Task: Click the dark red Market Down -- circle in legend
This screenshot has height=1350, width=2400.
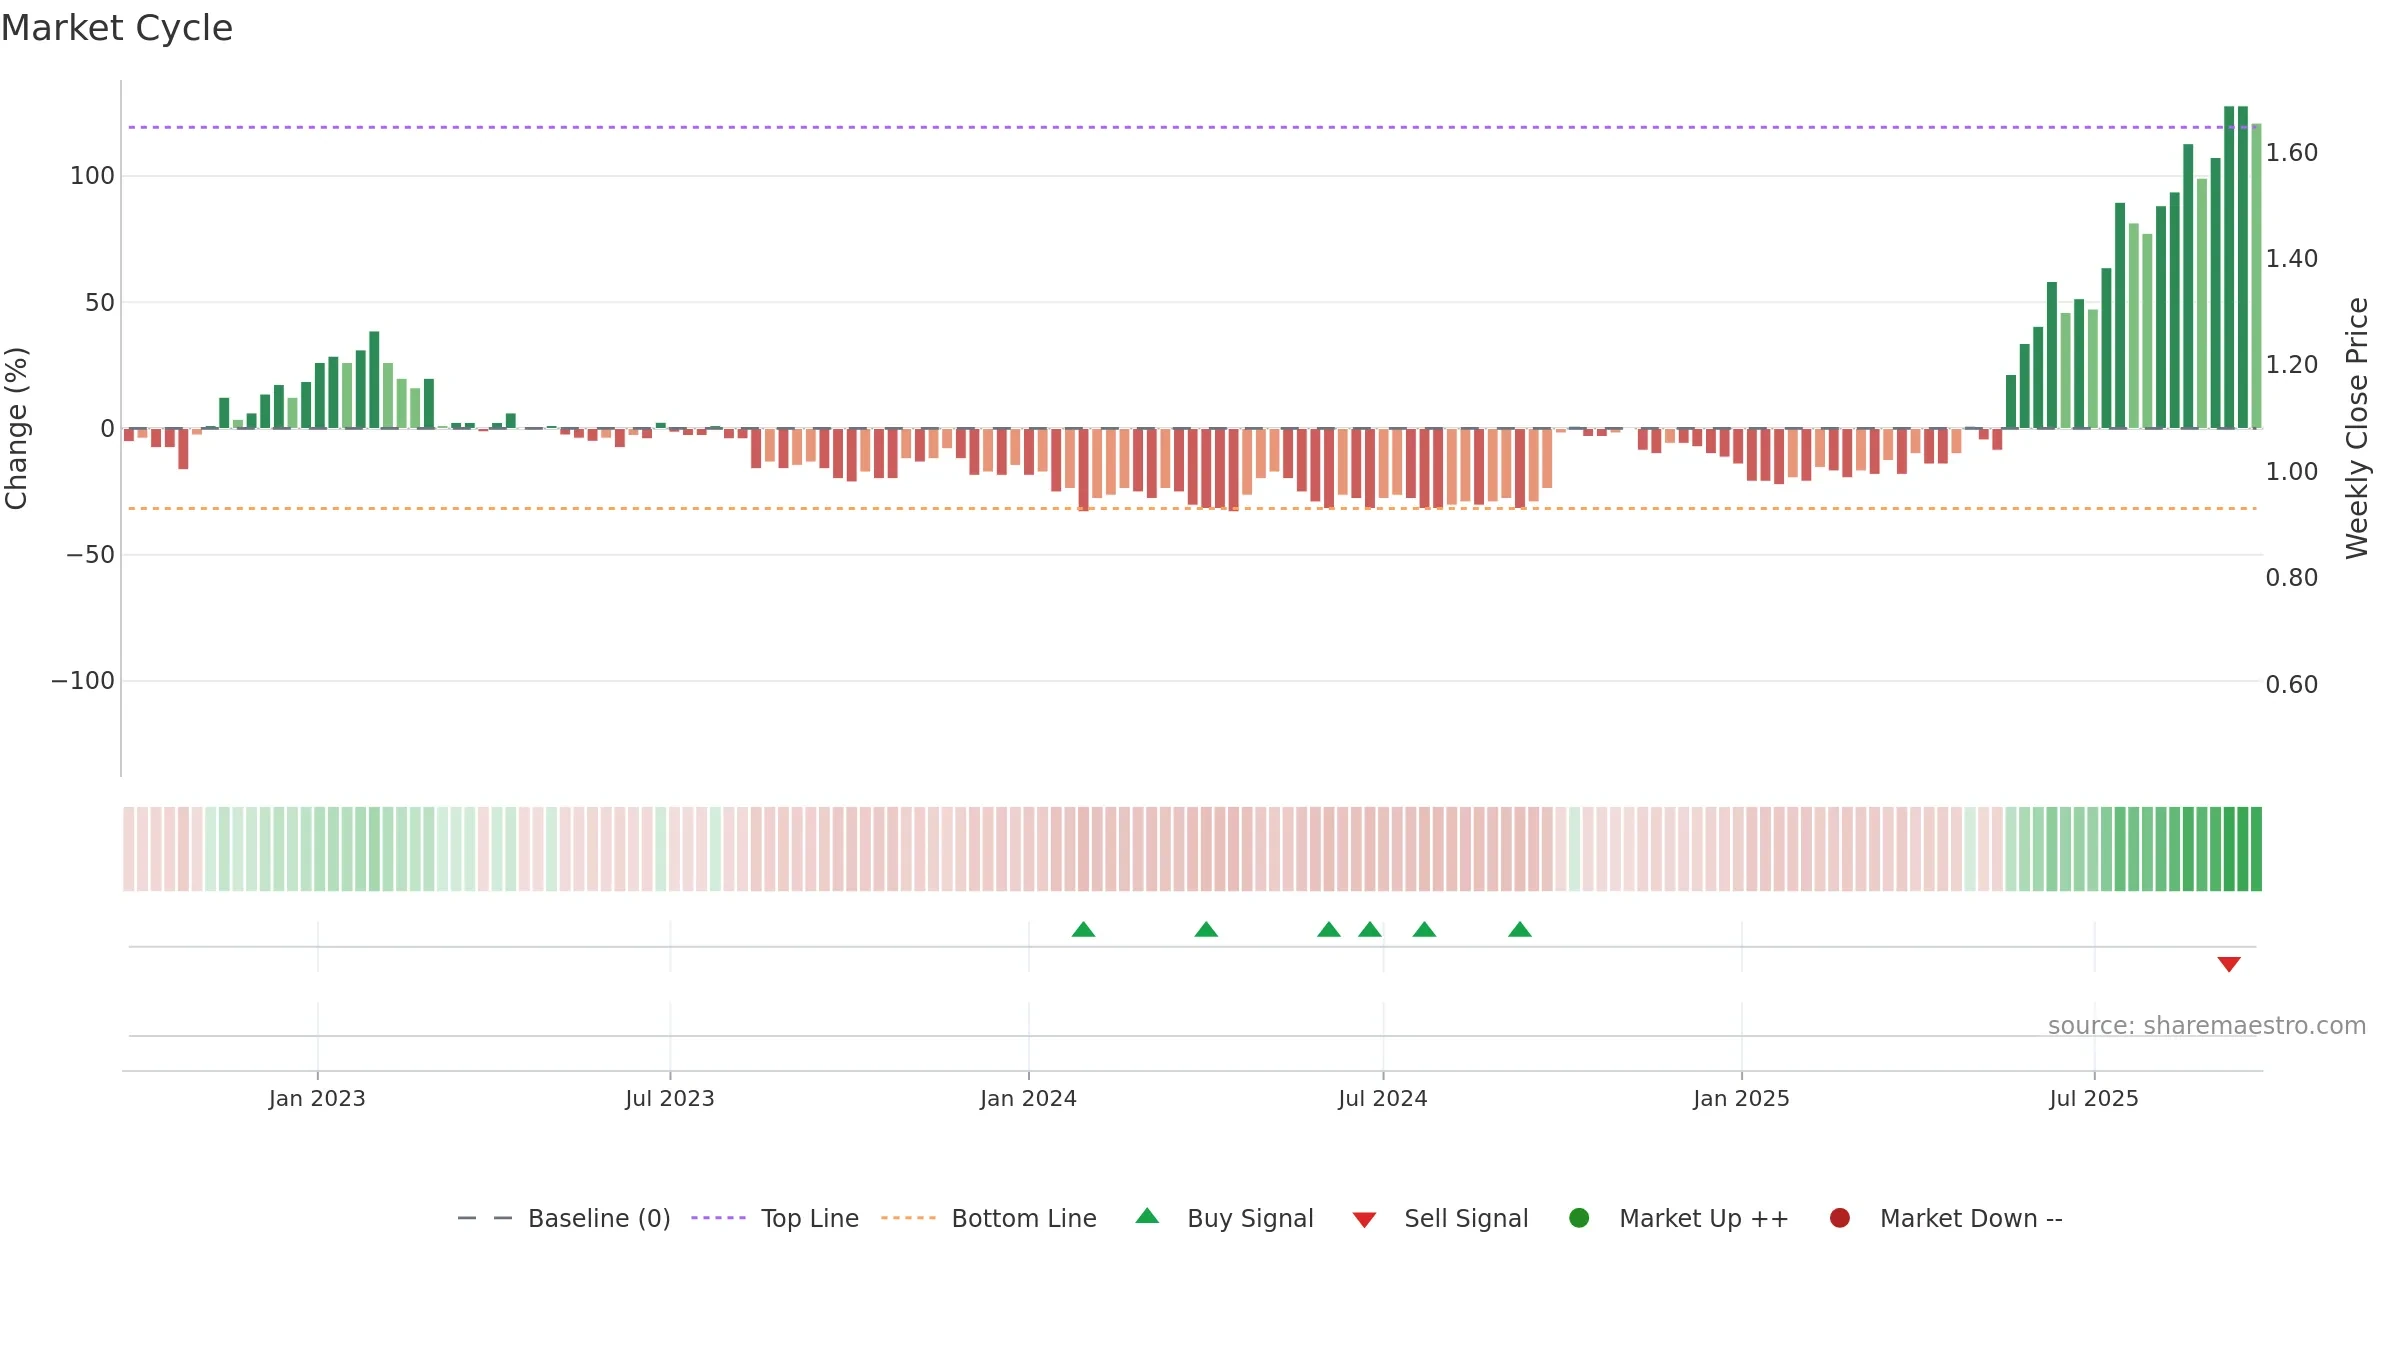Action: (x=1839, y=1218)
